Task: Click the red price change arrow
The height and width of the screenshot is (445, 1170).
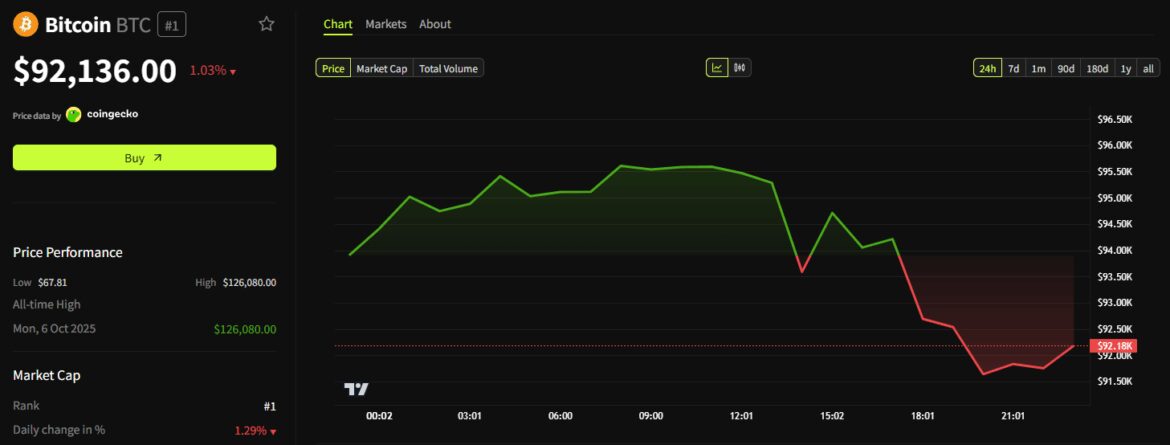Action: (x=233, y=72)
